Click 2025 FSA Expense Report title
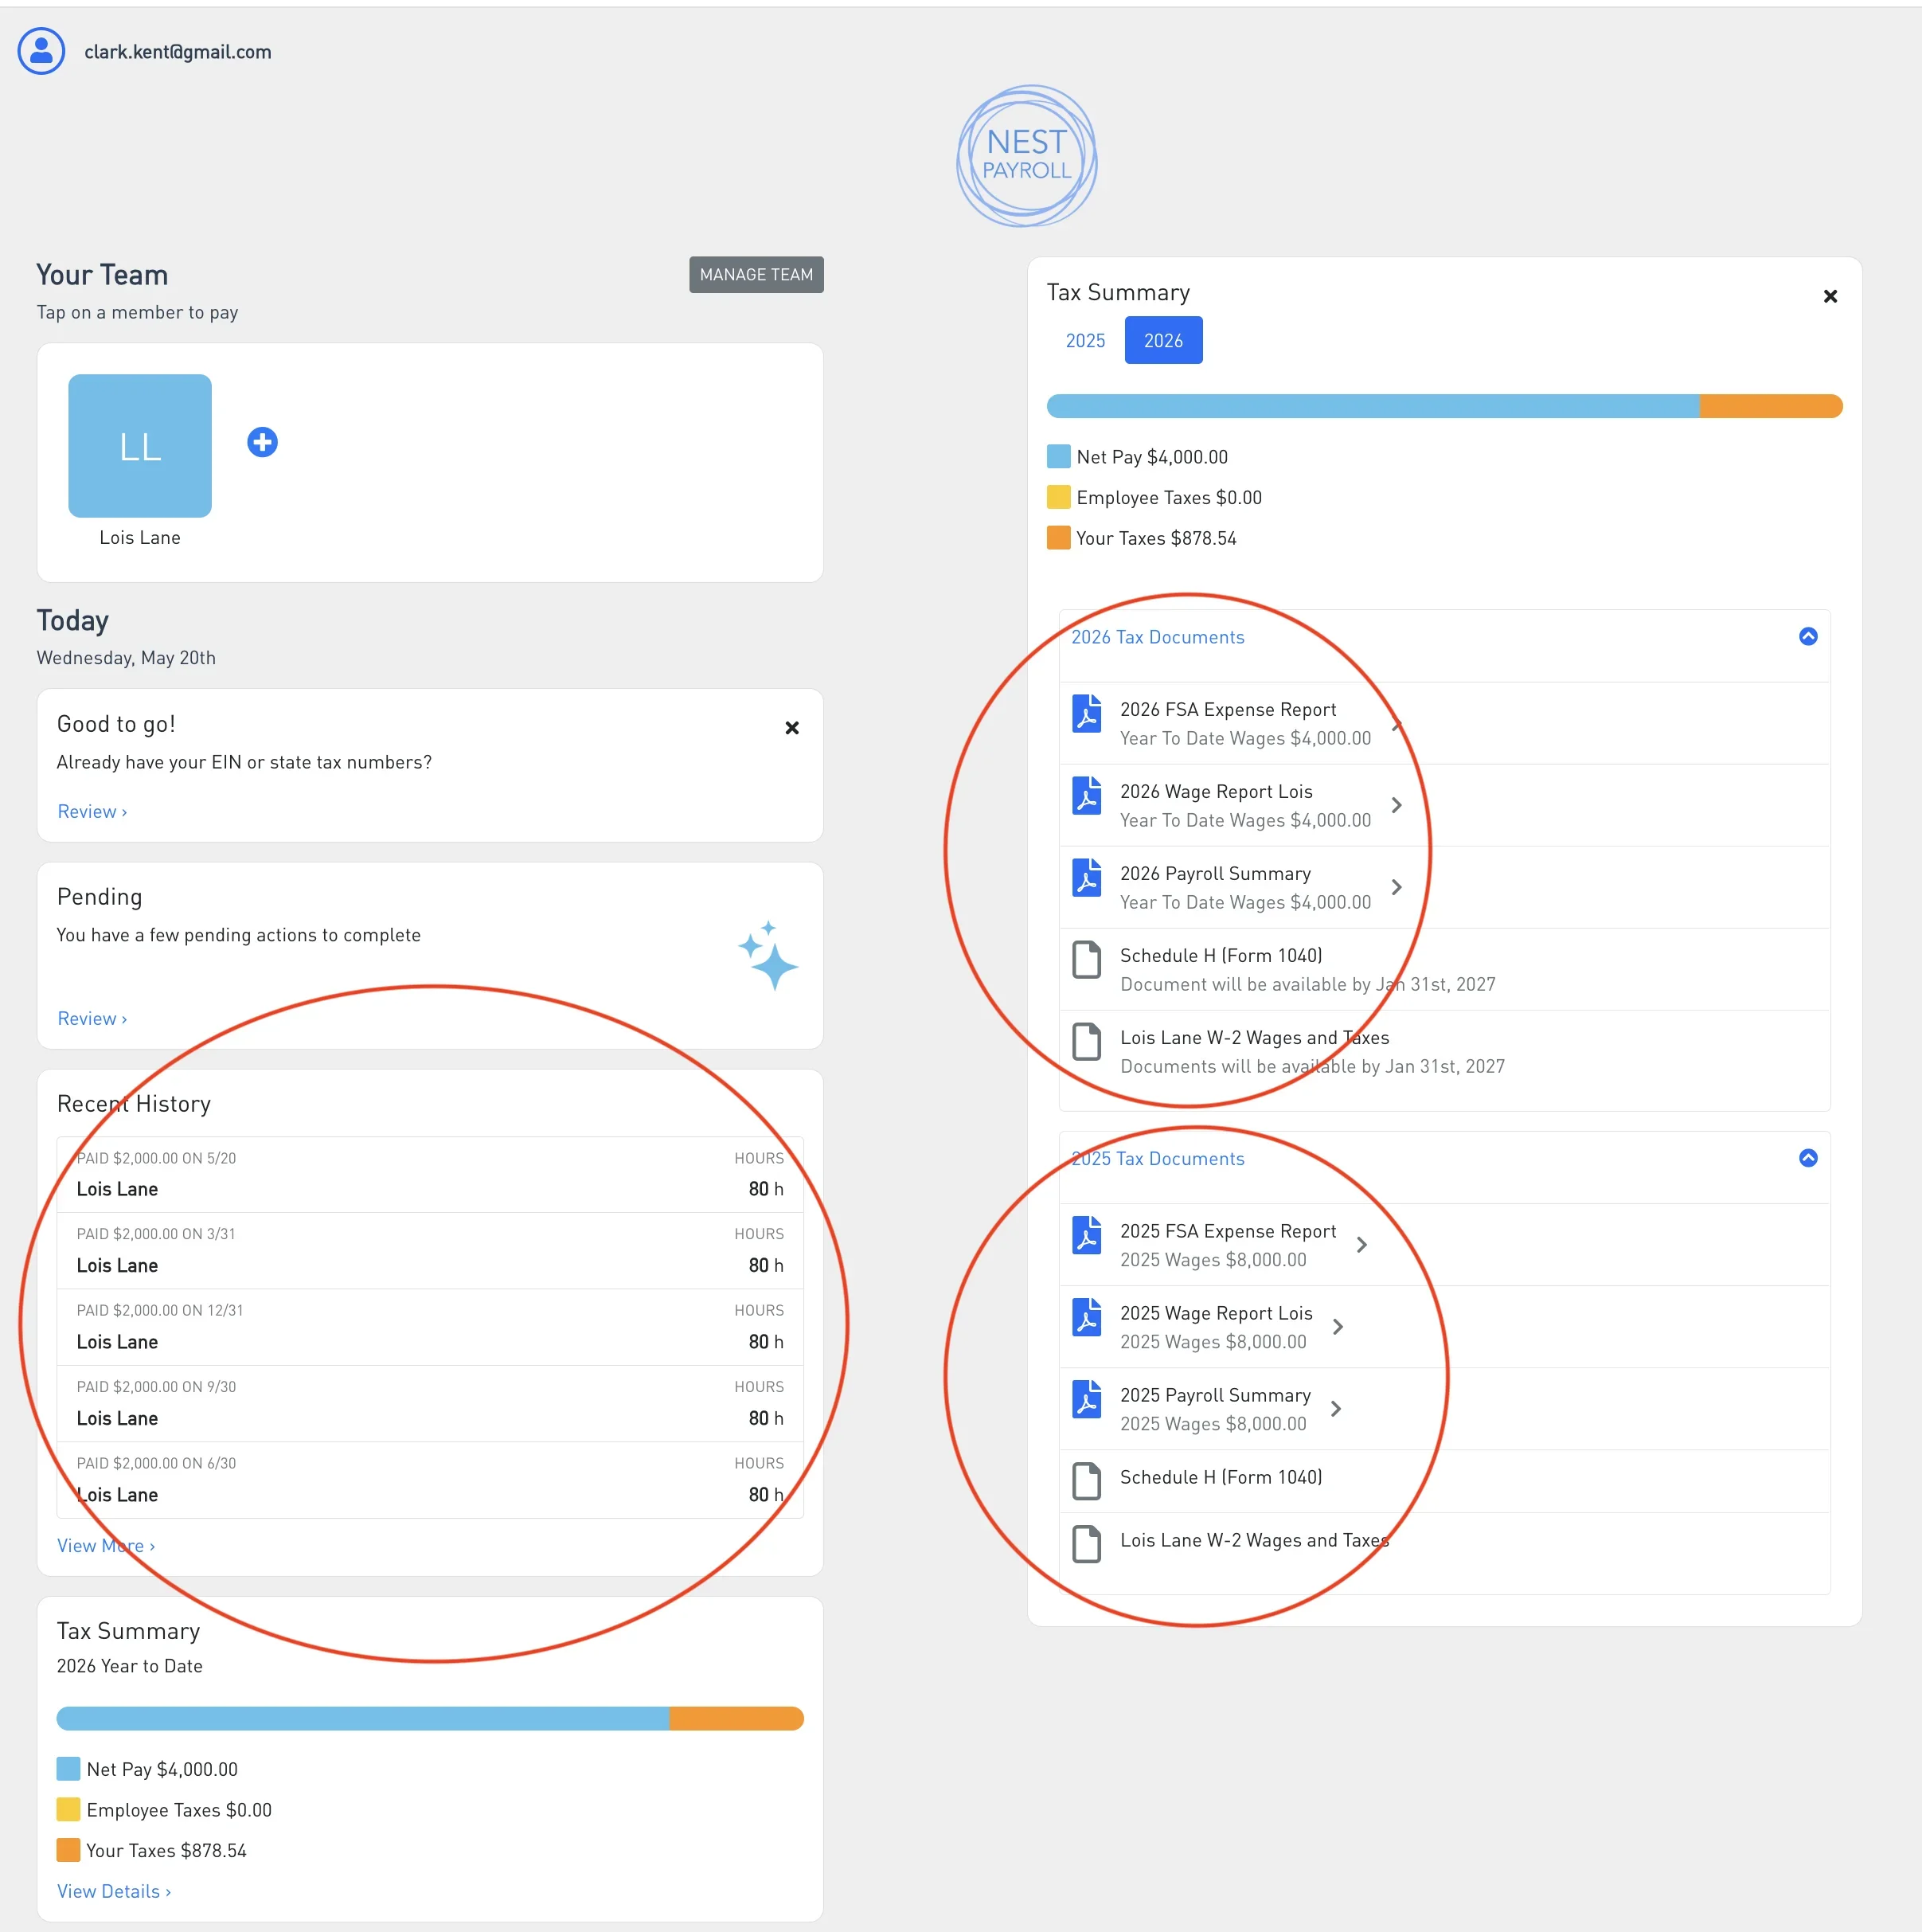Screen dimensions: 1922x1932 click(x=1228, y=1232)
